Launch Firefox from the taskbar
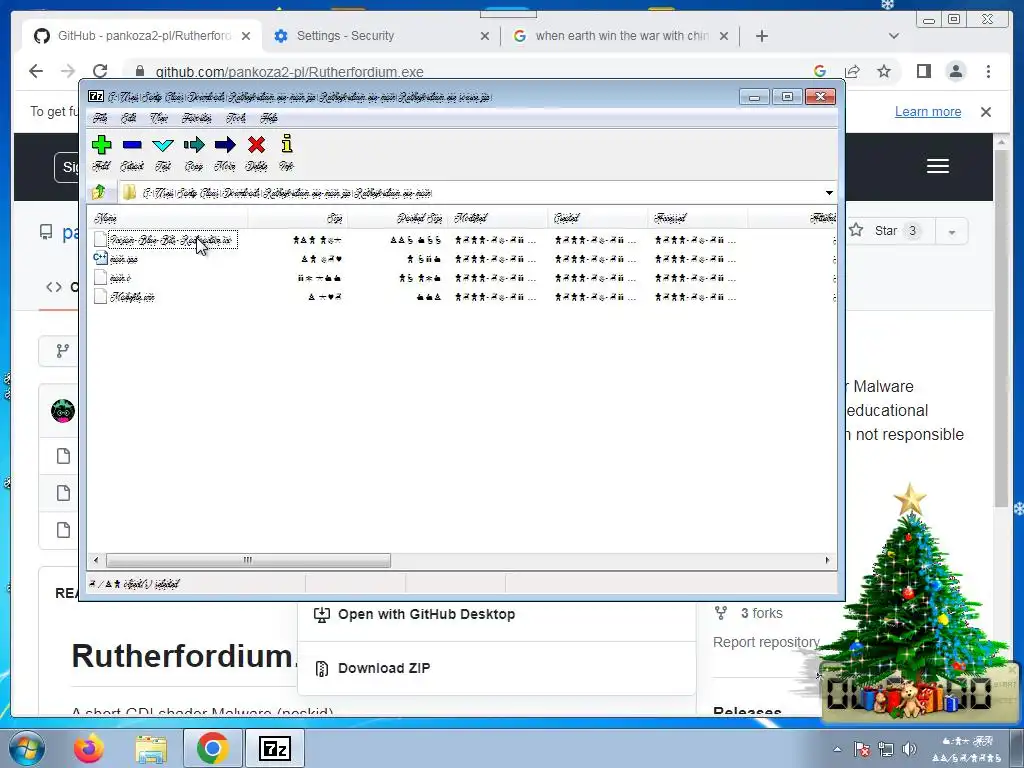 click(x=88, y=748)
